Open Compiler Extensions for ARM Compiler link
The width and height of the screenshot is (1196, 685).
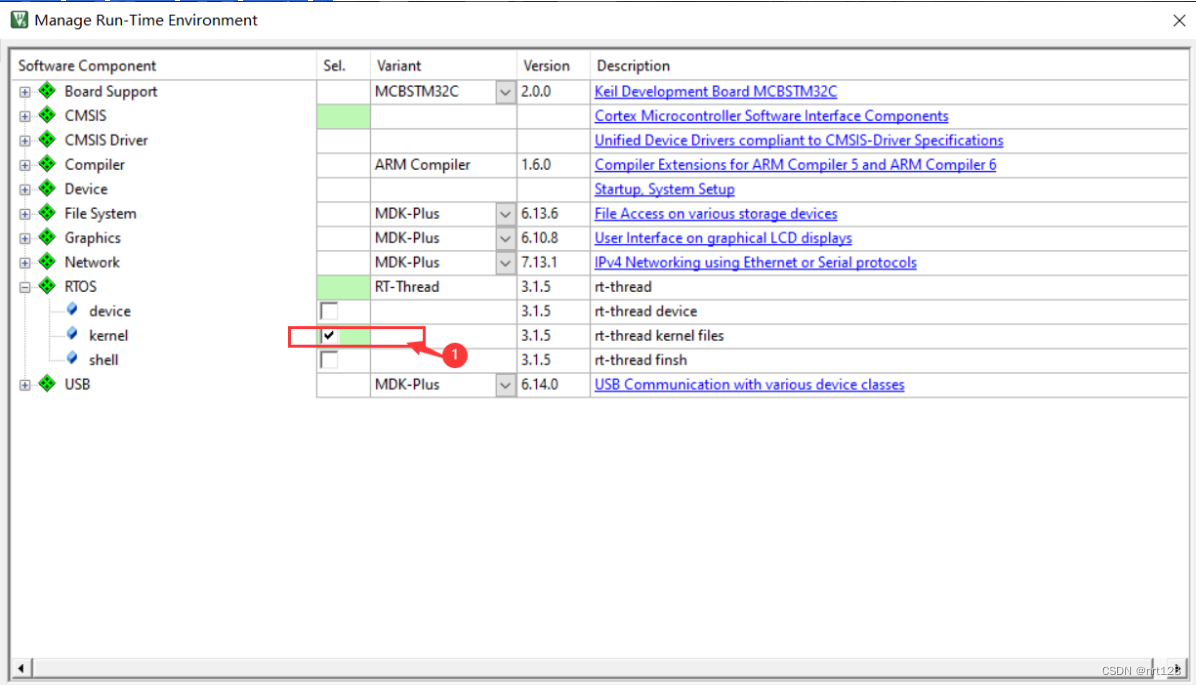(x=795, y=165)
